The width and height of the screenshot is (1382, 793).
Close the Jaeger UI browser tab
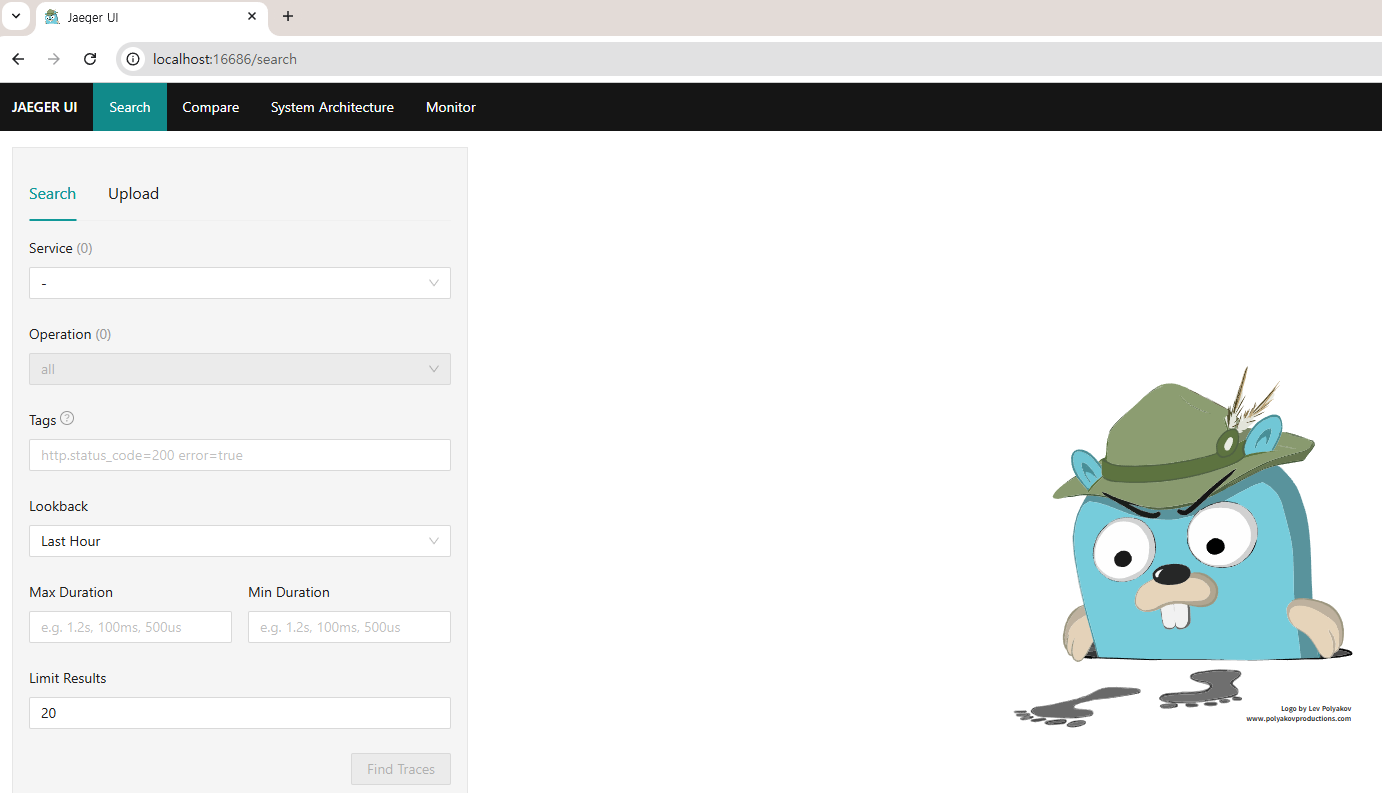point(252,16)
